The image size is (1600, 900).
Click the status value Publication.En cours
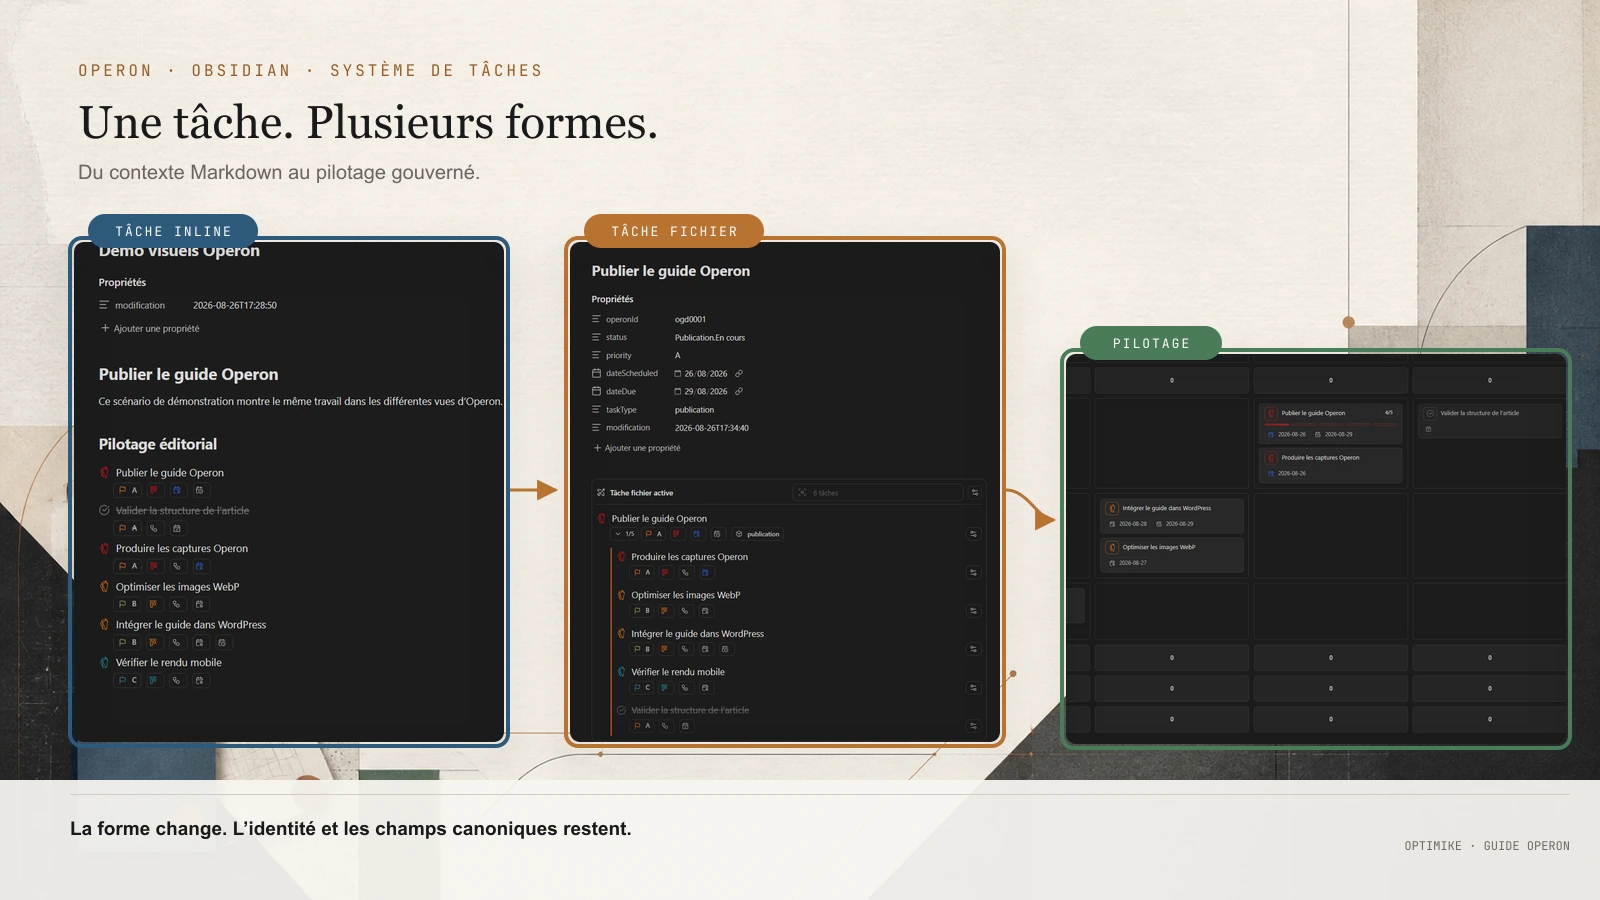[710, 338]
